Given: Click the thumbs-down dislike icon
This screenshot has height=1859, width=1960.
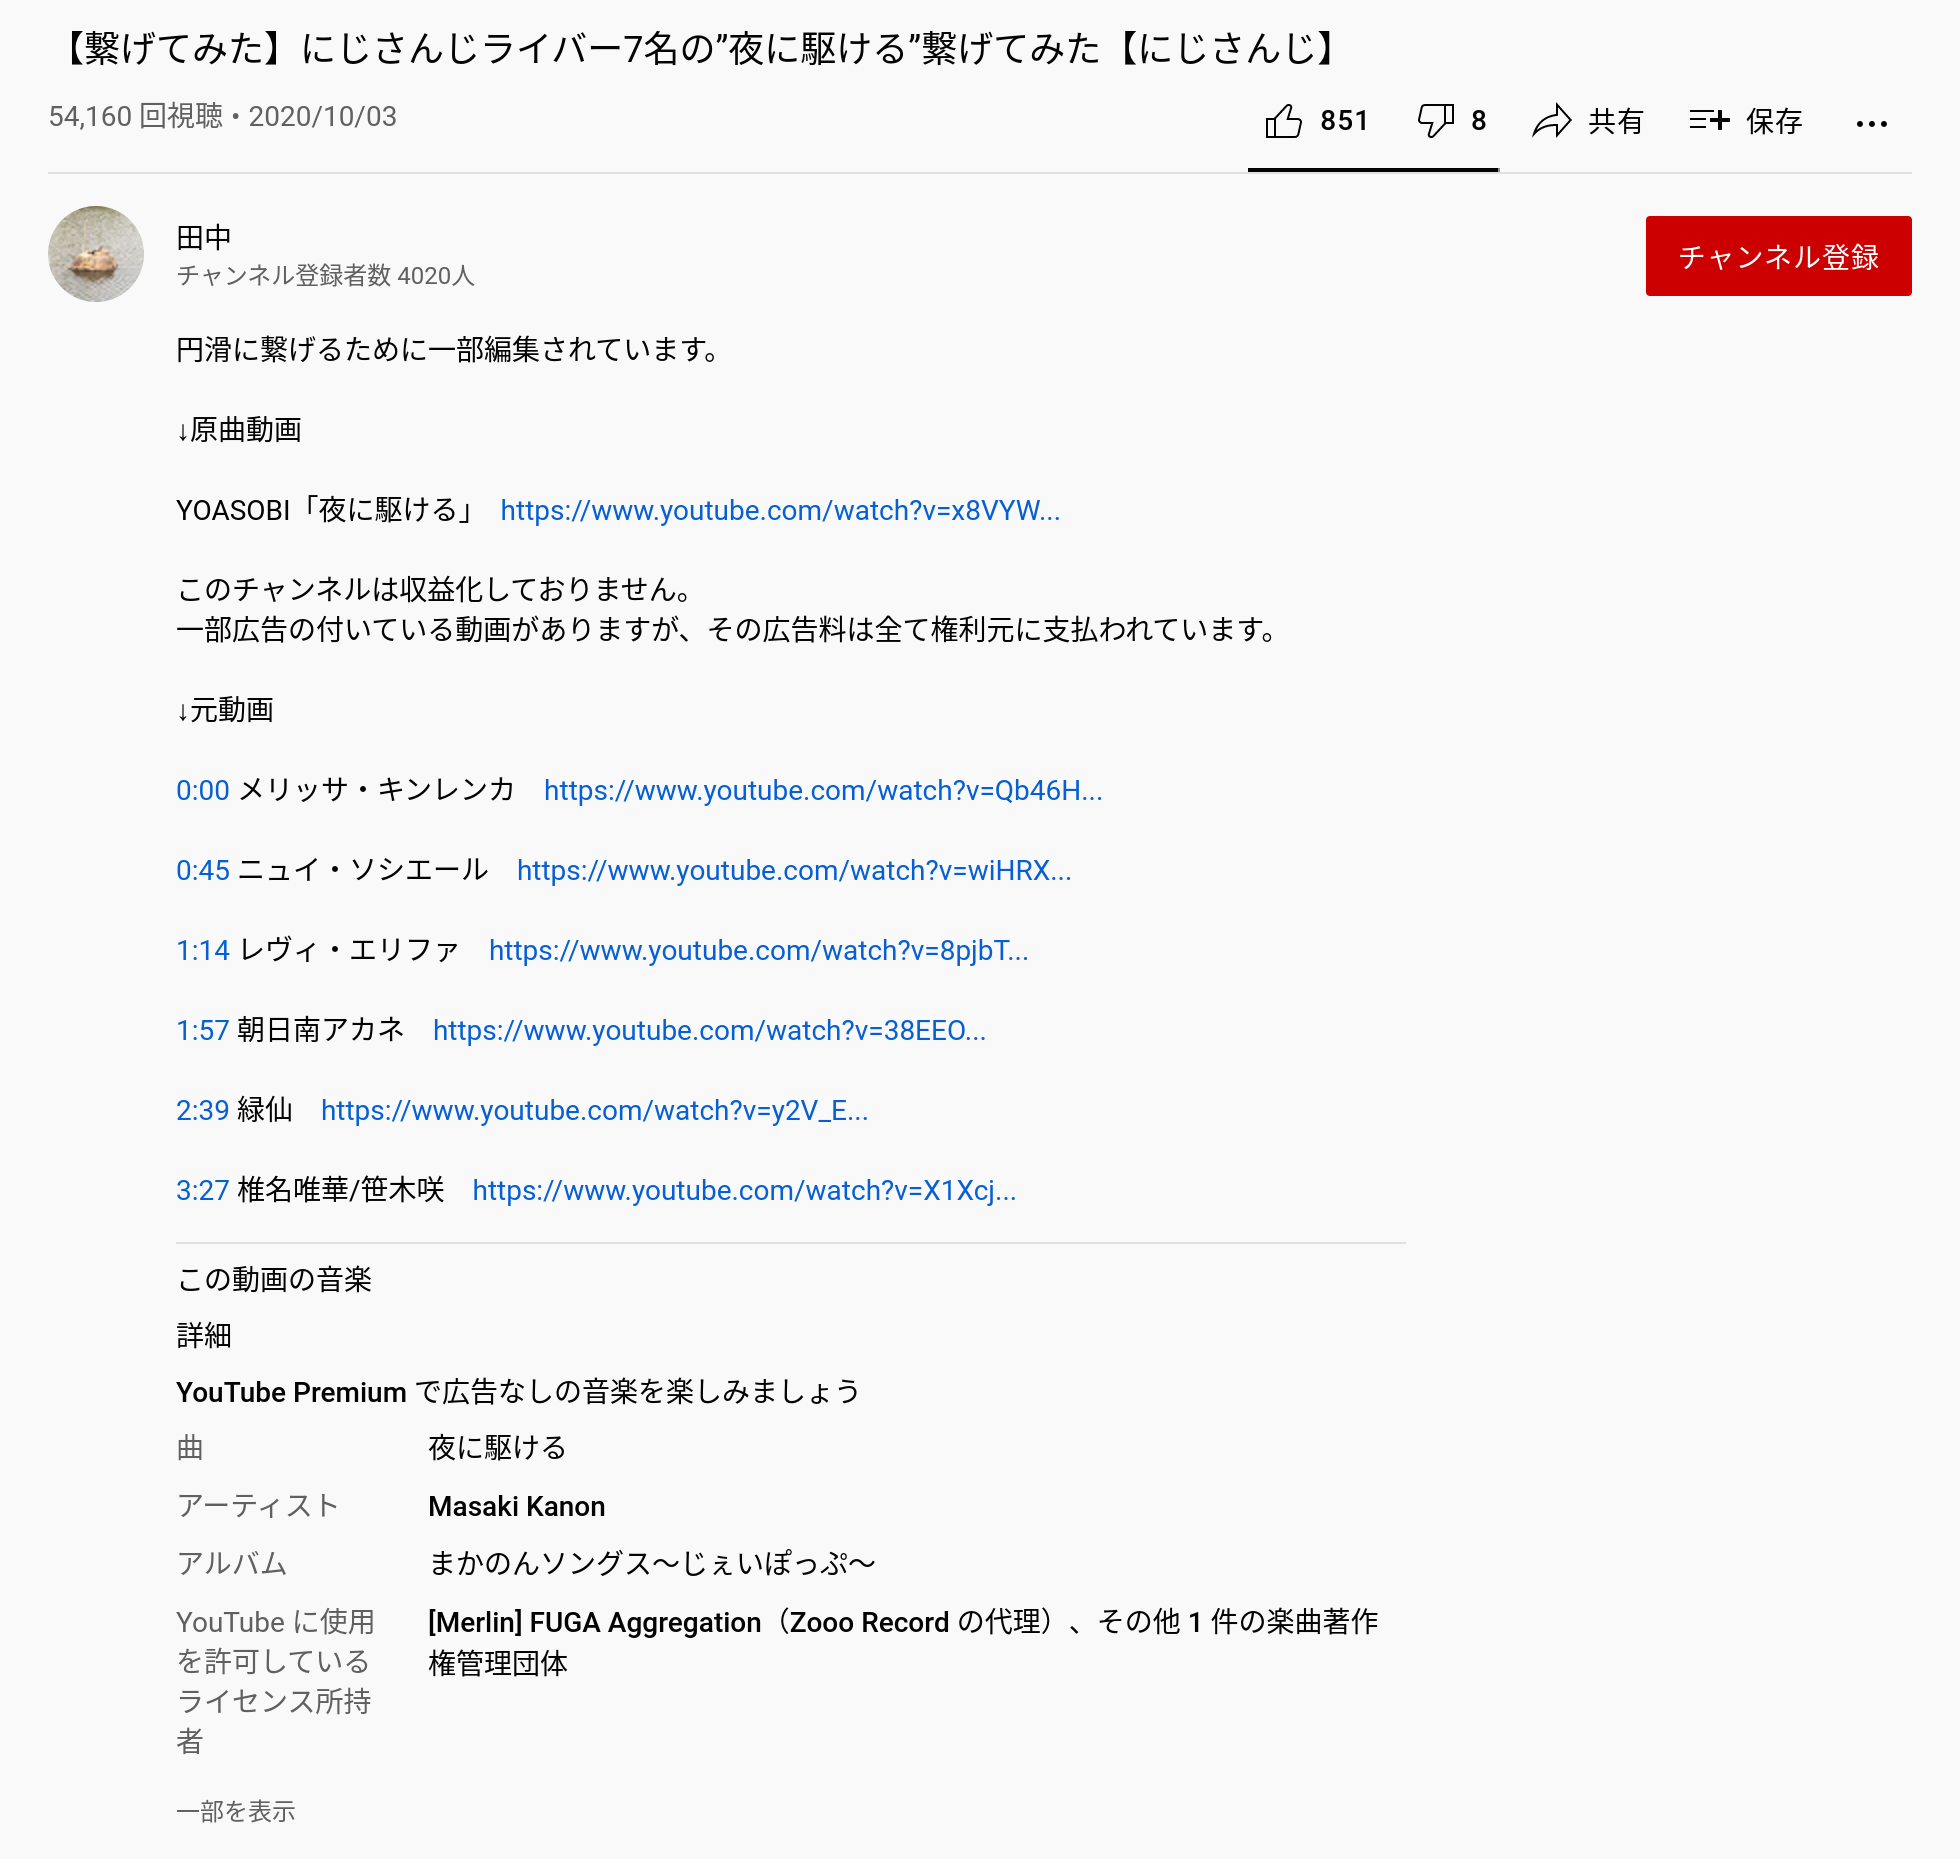Looking at the screenshot, I should (1435, 121).
